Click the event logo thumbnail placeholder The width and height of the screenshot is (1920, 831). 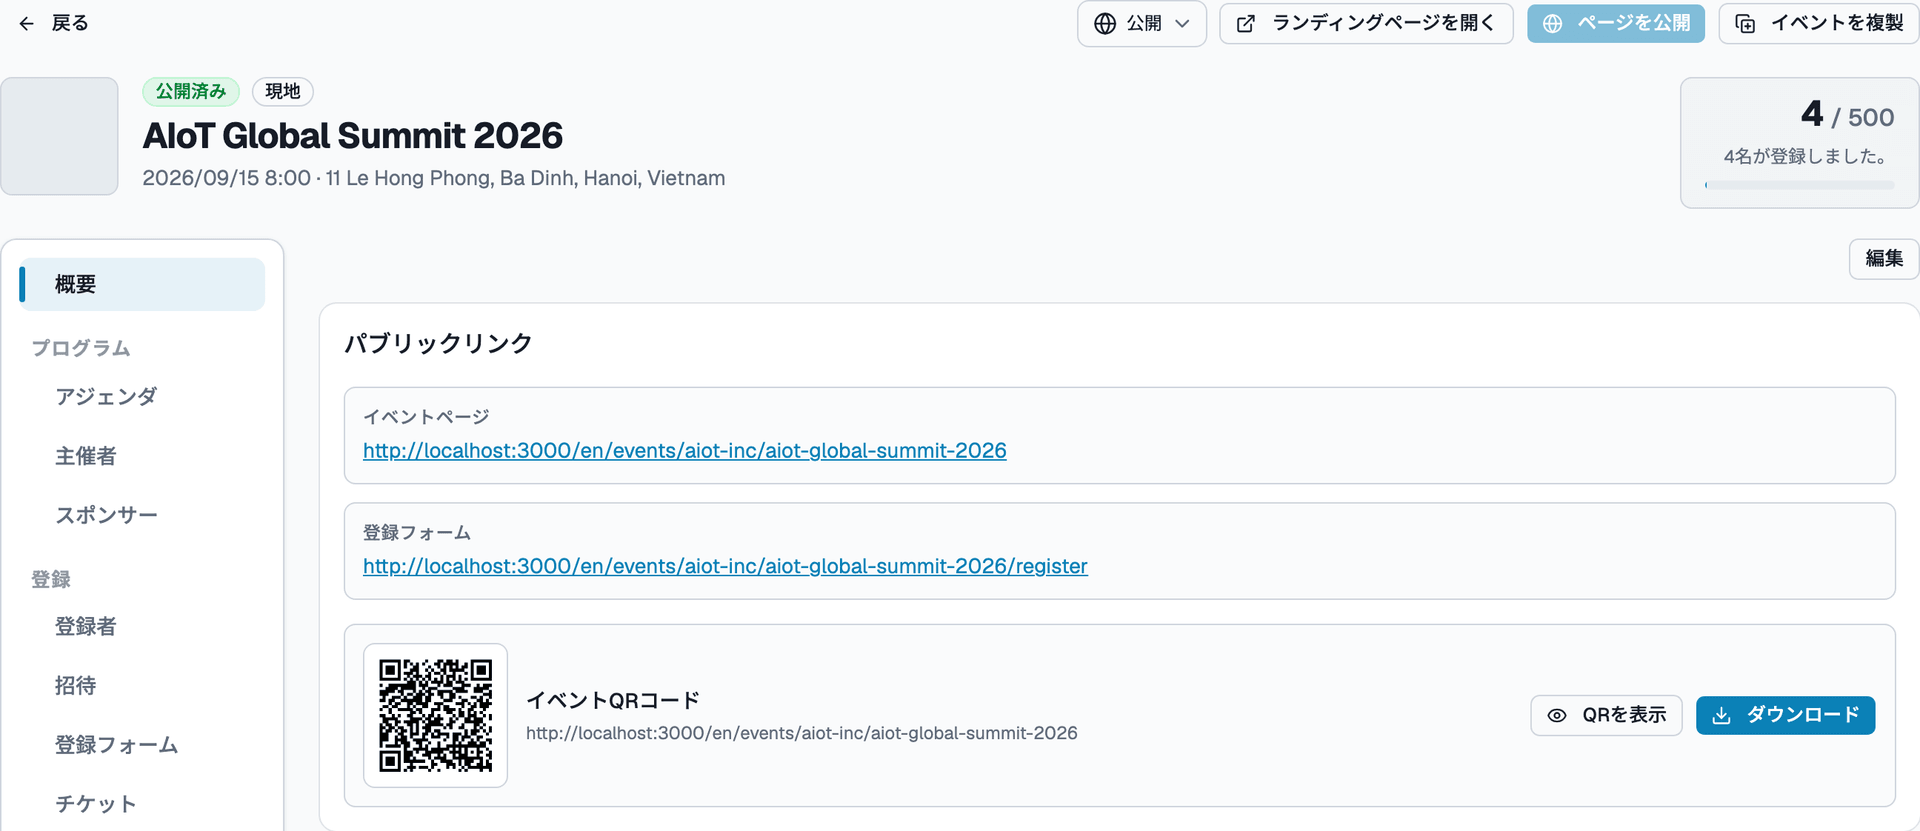[59, 136]
